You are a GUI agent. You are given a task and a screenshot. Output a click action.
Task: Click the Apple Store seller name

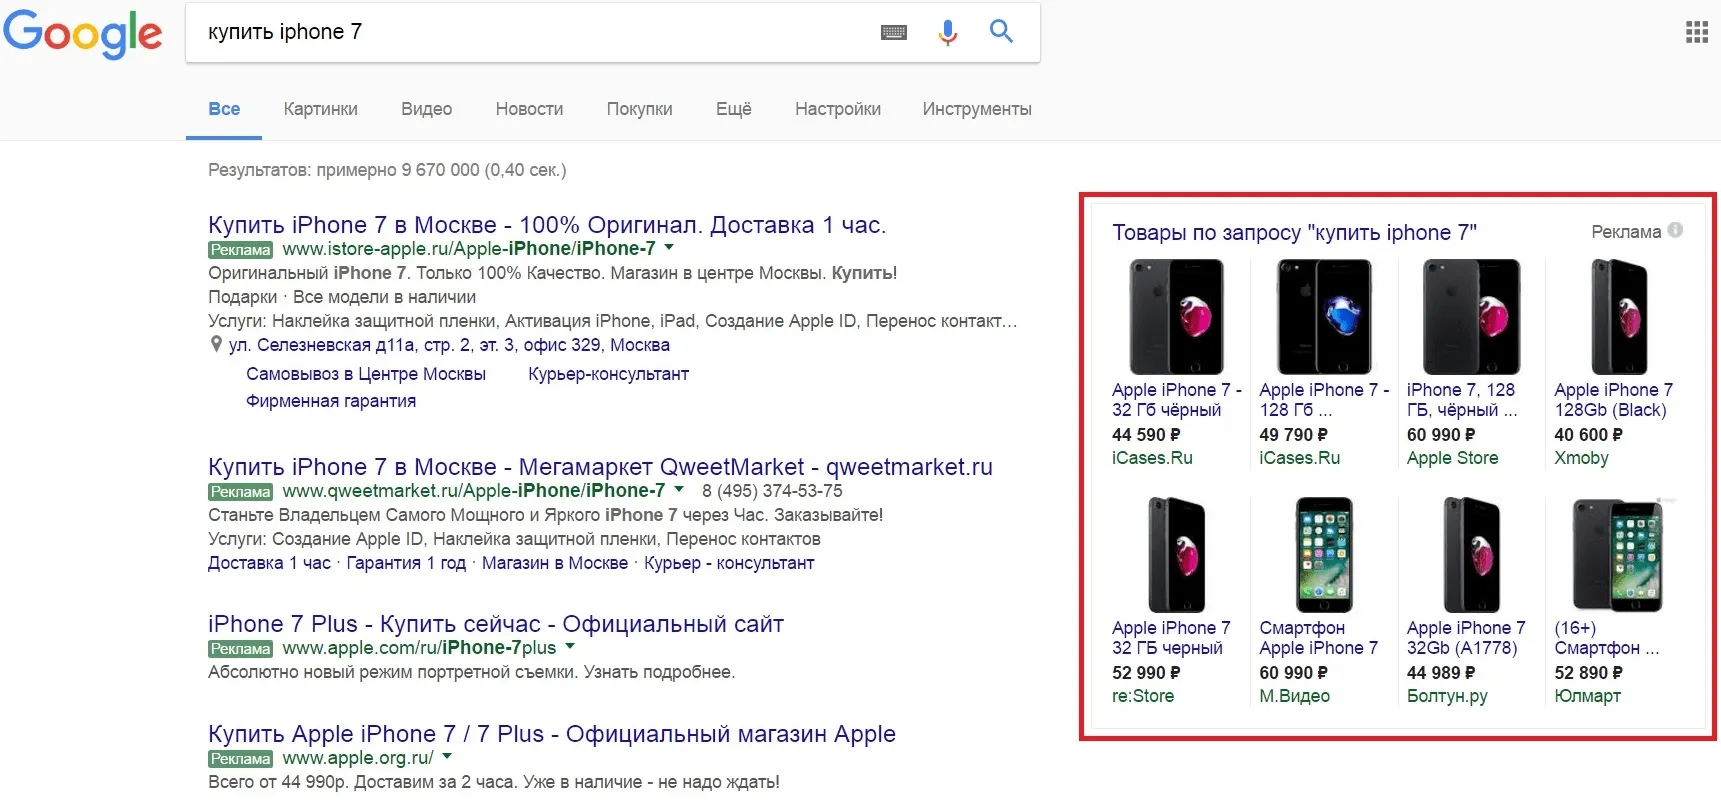[x=1452, y=458]
